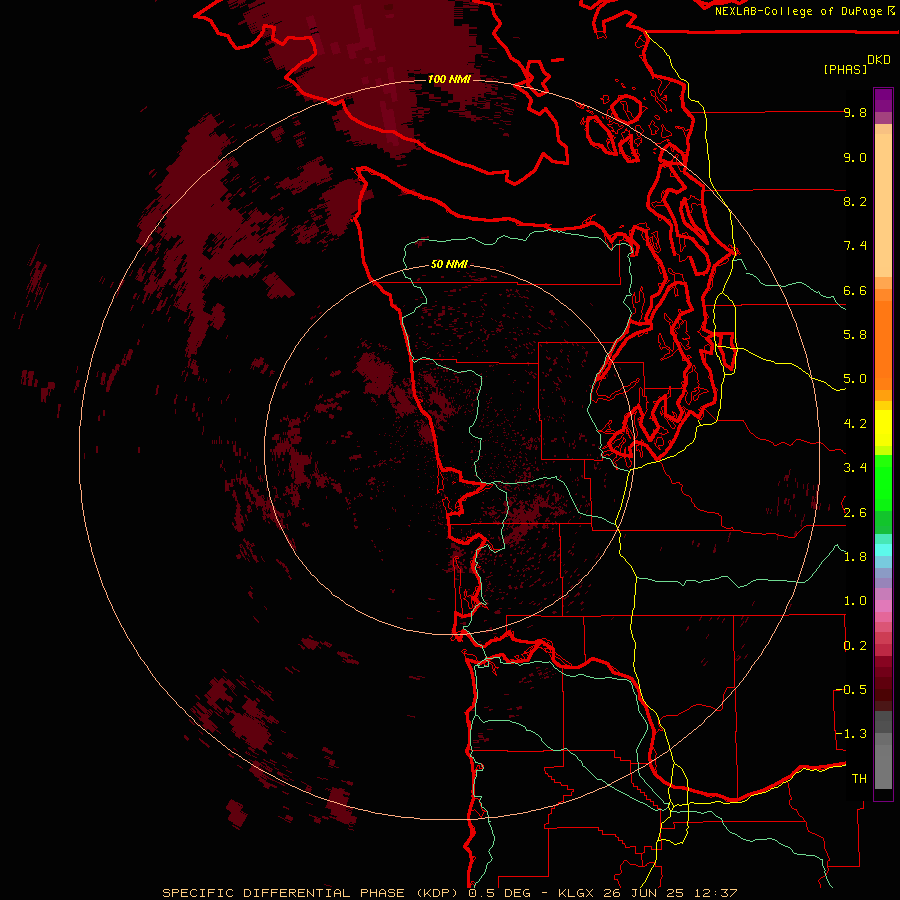Click the (KDP) text in the caption
The image size is (900, 900).
tap(437, 893)
